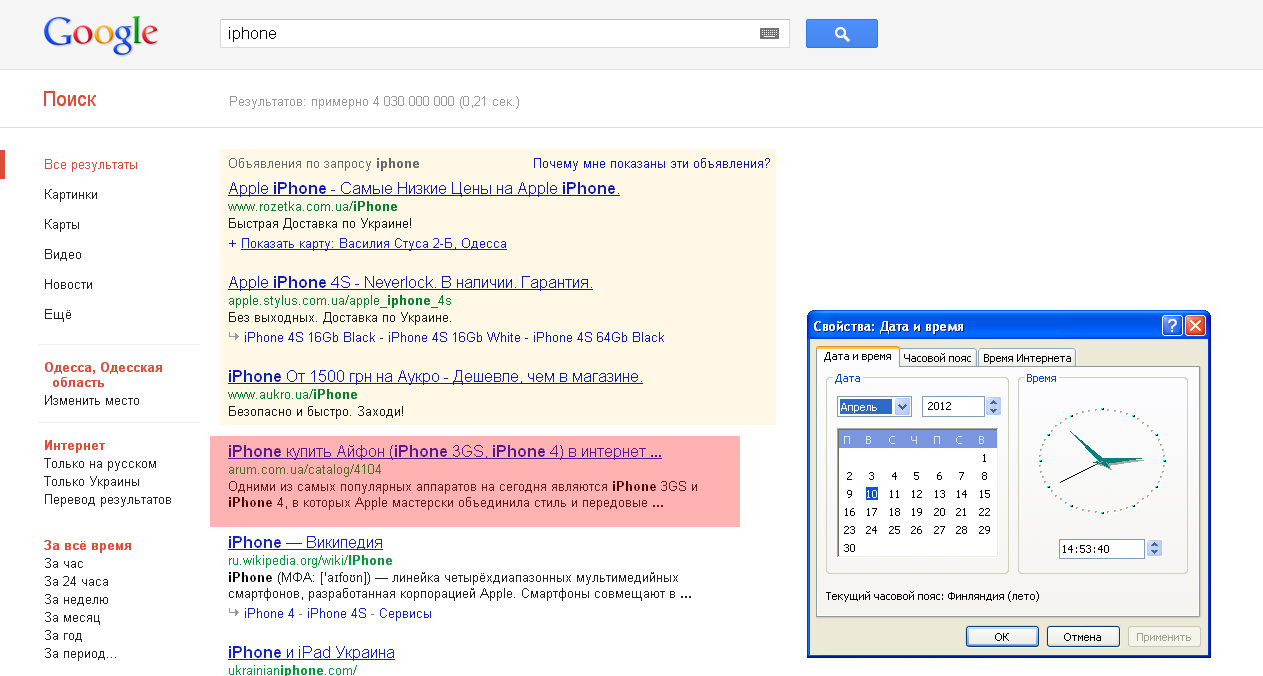Click Изменить место link

tap(92, 401)
